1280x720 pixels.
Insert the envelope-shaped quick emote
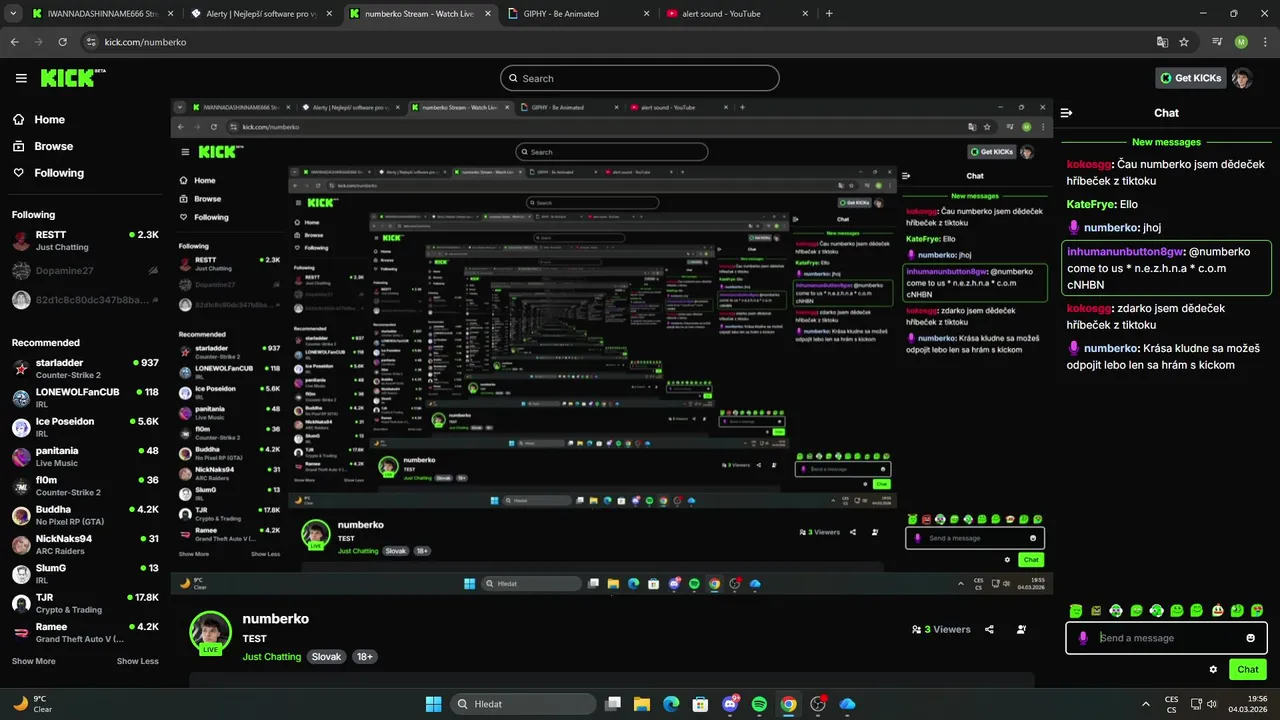[1096, 610]
